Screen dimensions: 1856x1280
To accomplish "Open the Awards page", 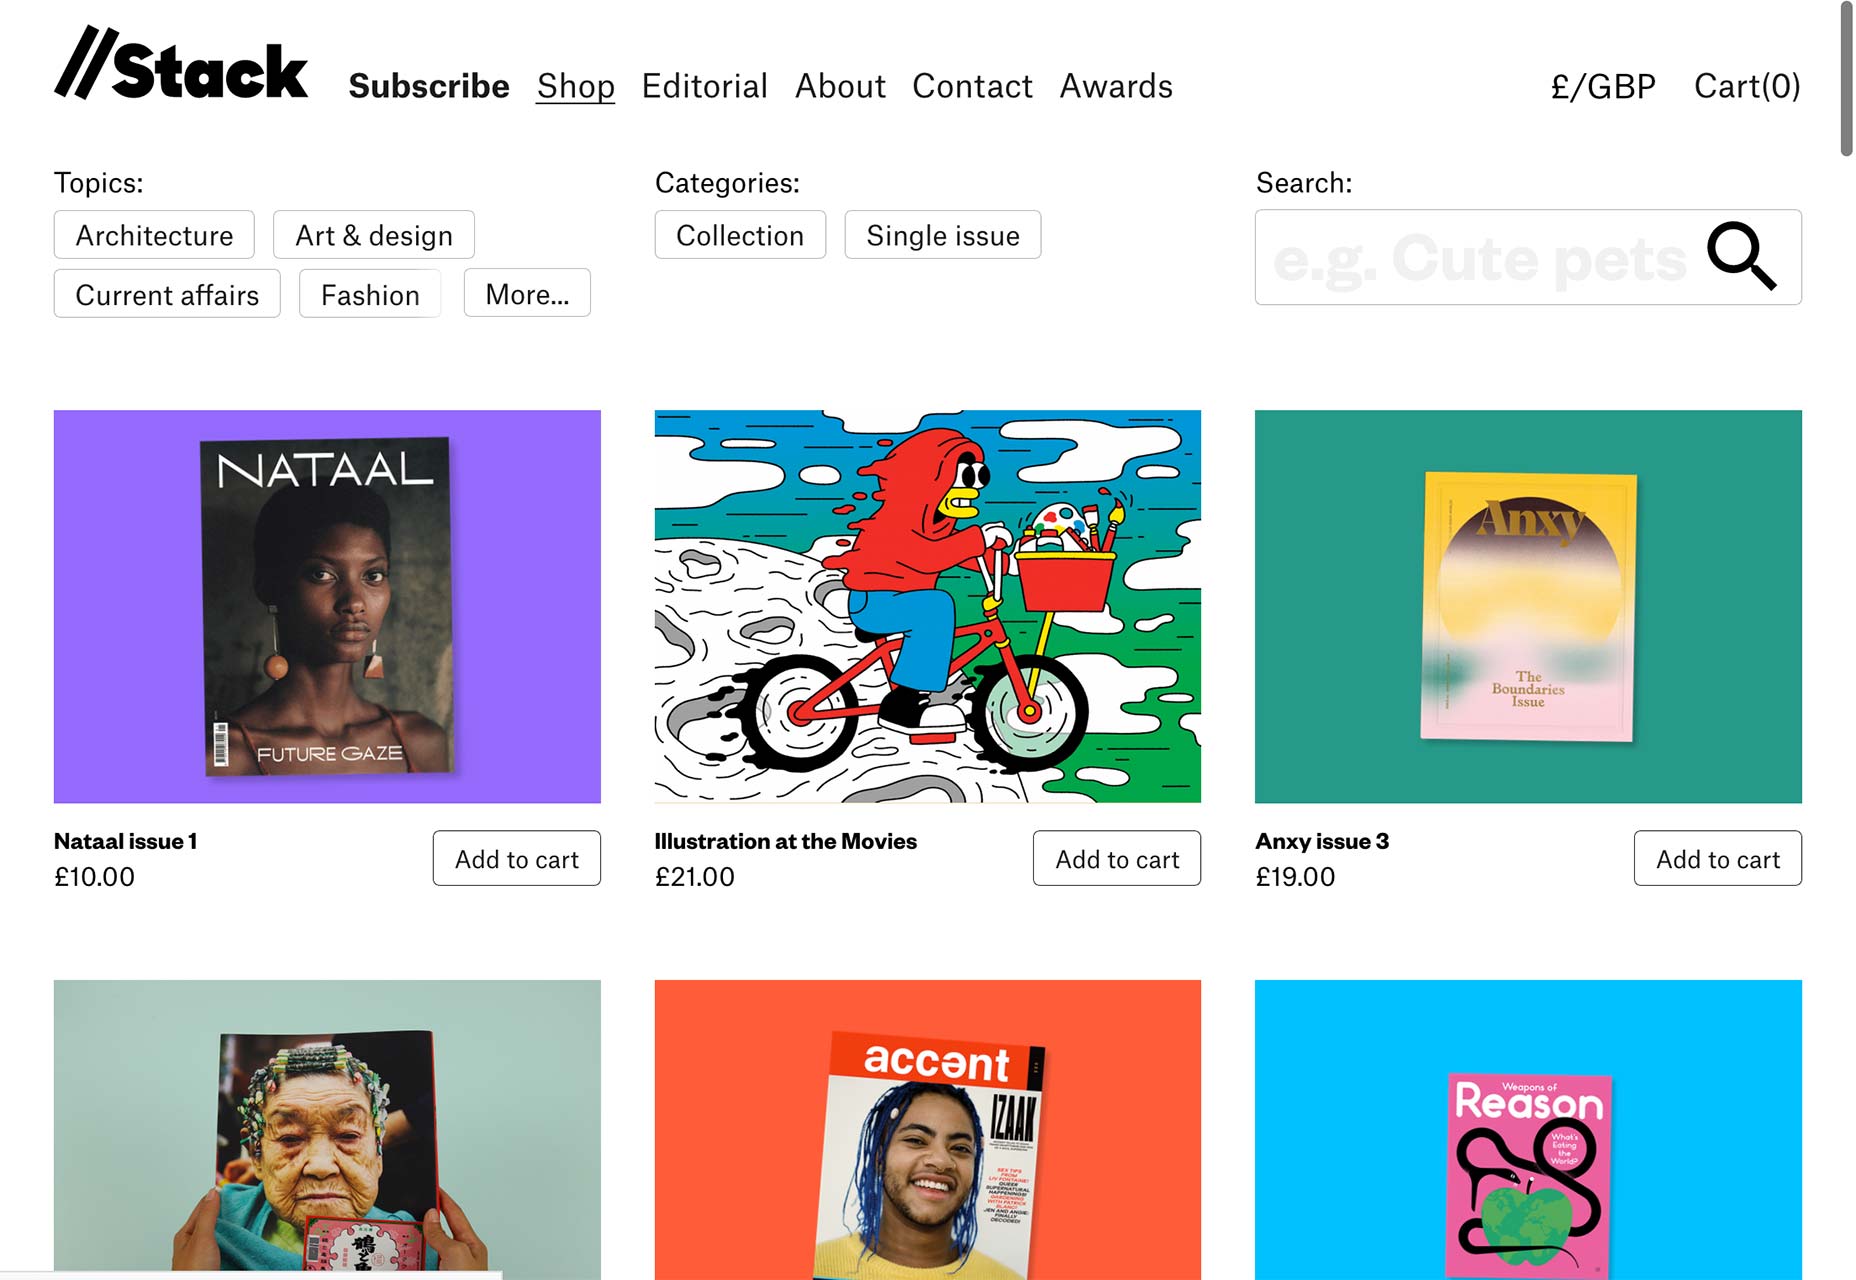I will (1116, 86).
